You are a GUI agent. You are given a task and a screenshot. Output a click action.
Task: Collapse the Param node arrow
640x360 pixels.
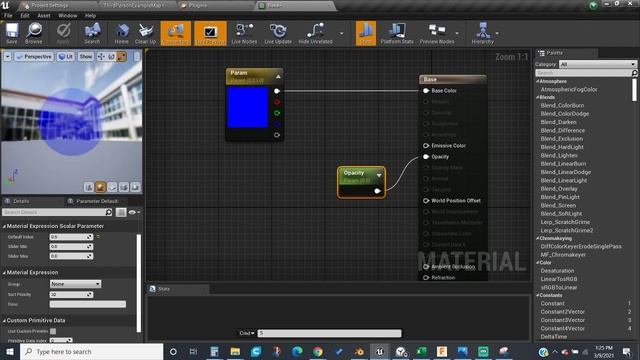tap(278, 76)
